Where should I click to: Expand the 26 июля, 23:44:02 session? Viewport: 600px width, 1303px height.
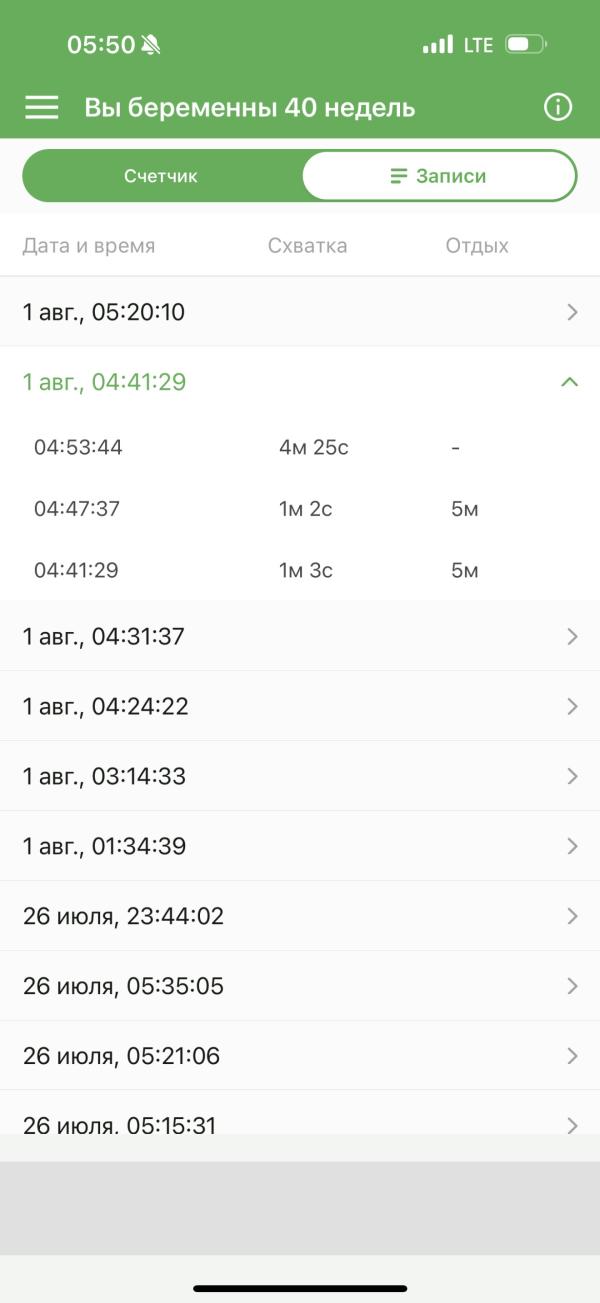pos(300,916)
